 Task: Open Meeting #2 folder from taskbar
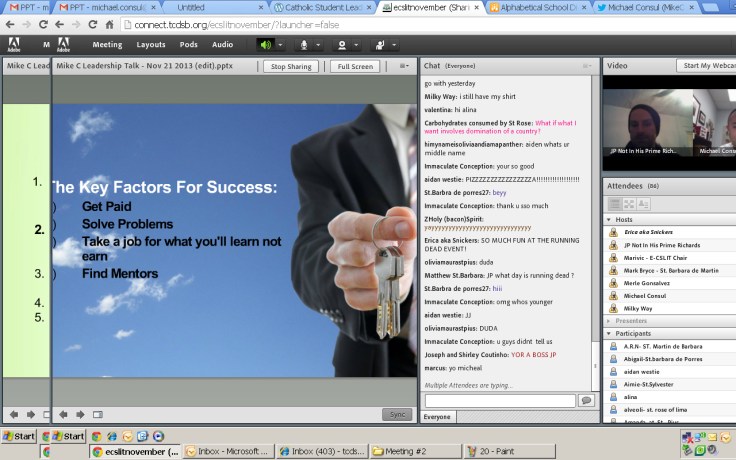[x=416, y=452]
